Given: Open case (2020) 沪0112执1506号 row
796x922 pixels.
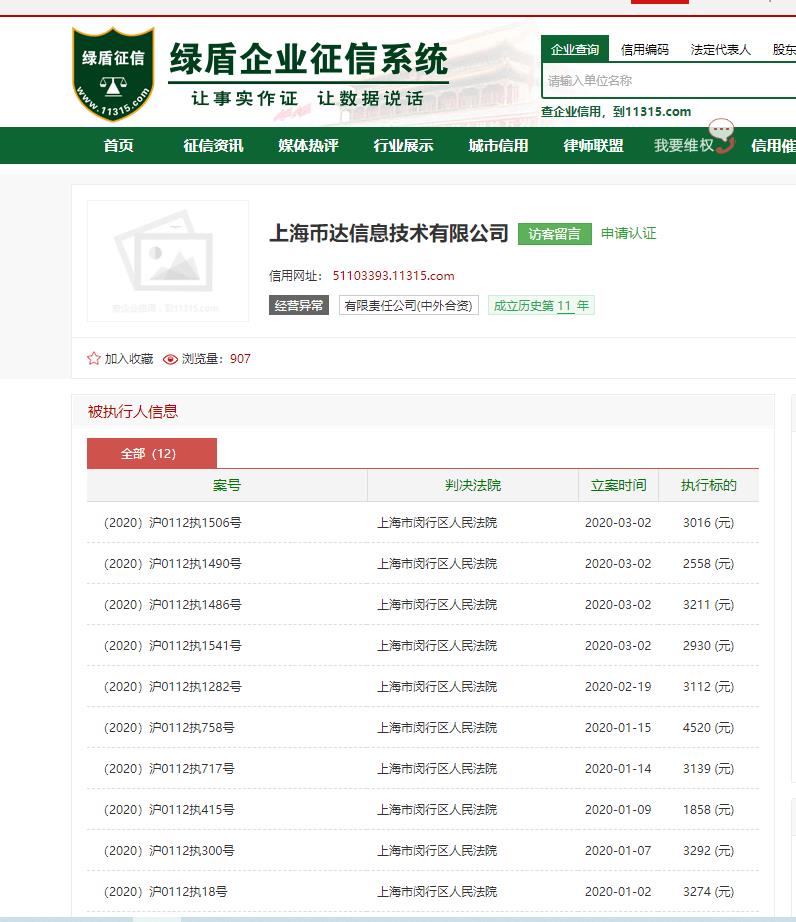Looking at the screenshot, I should pos(172,522).
